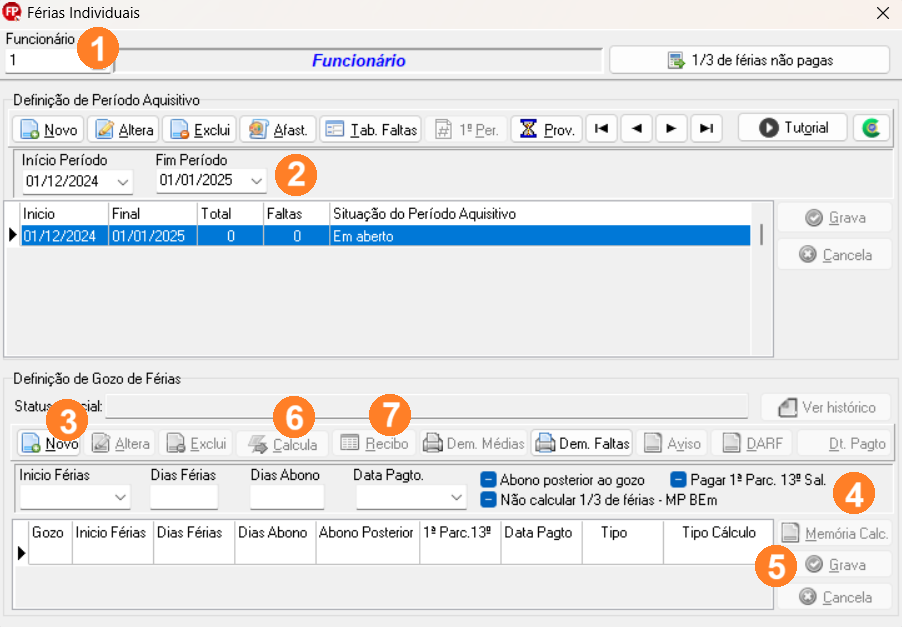
Task: Click the Gozo column header
Action: tap(49, 533)
